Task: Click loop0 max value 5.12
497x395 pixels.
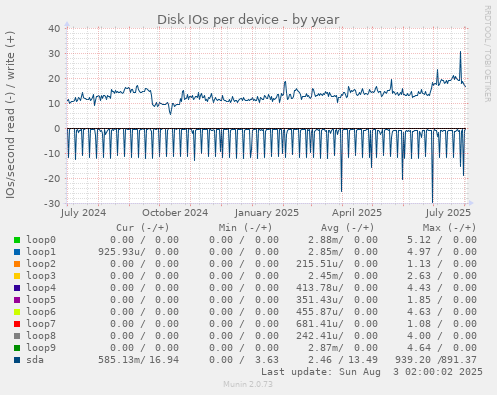Action: tap(419, 240)
